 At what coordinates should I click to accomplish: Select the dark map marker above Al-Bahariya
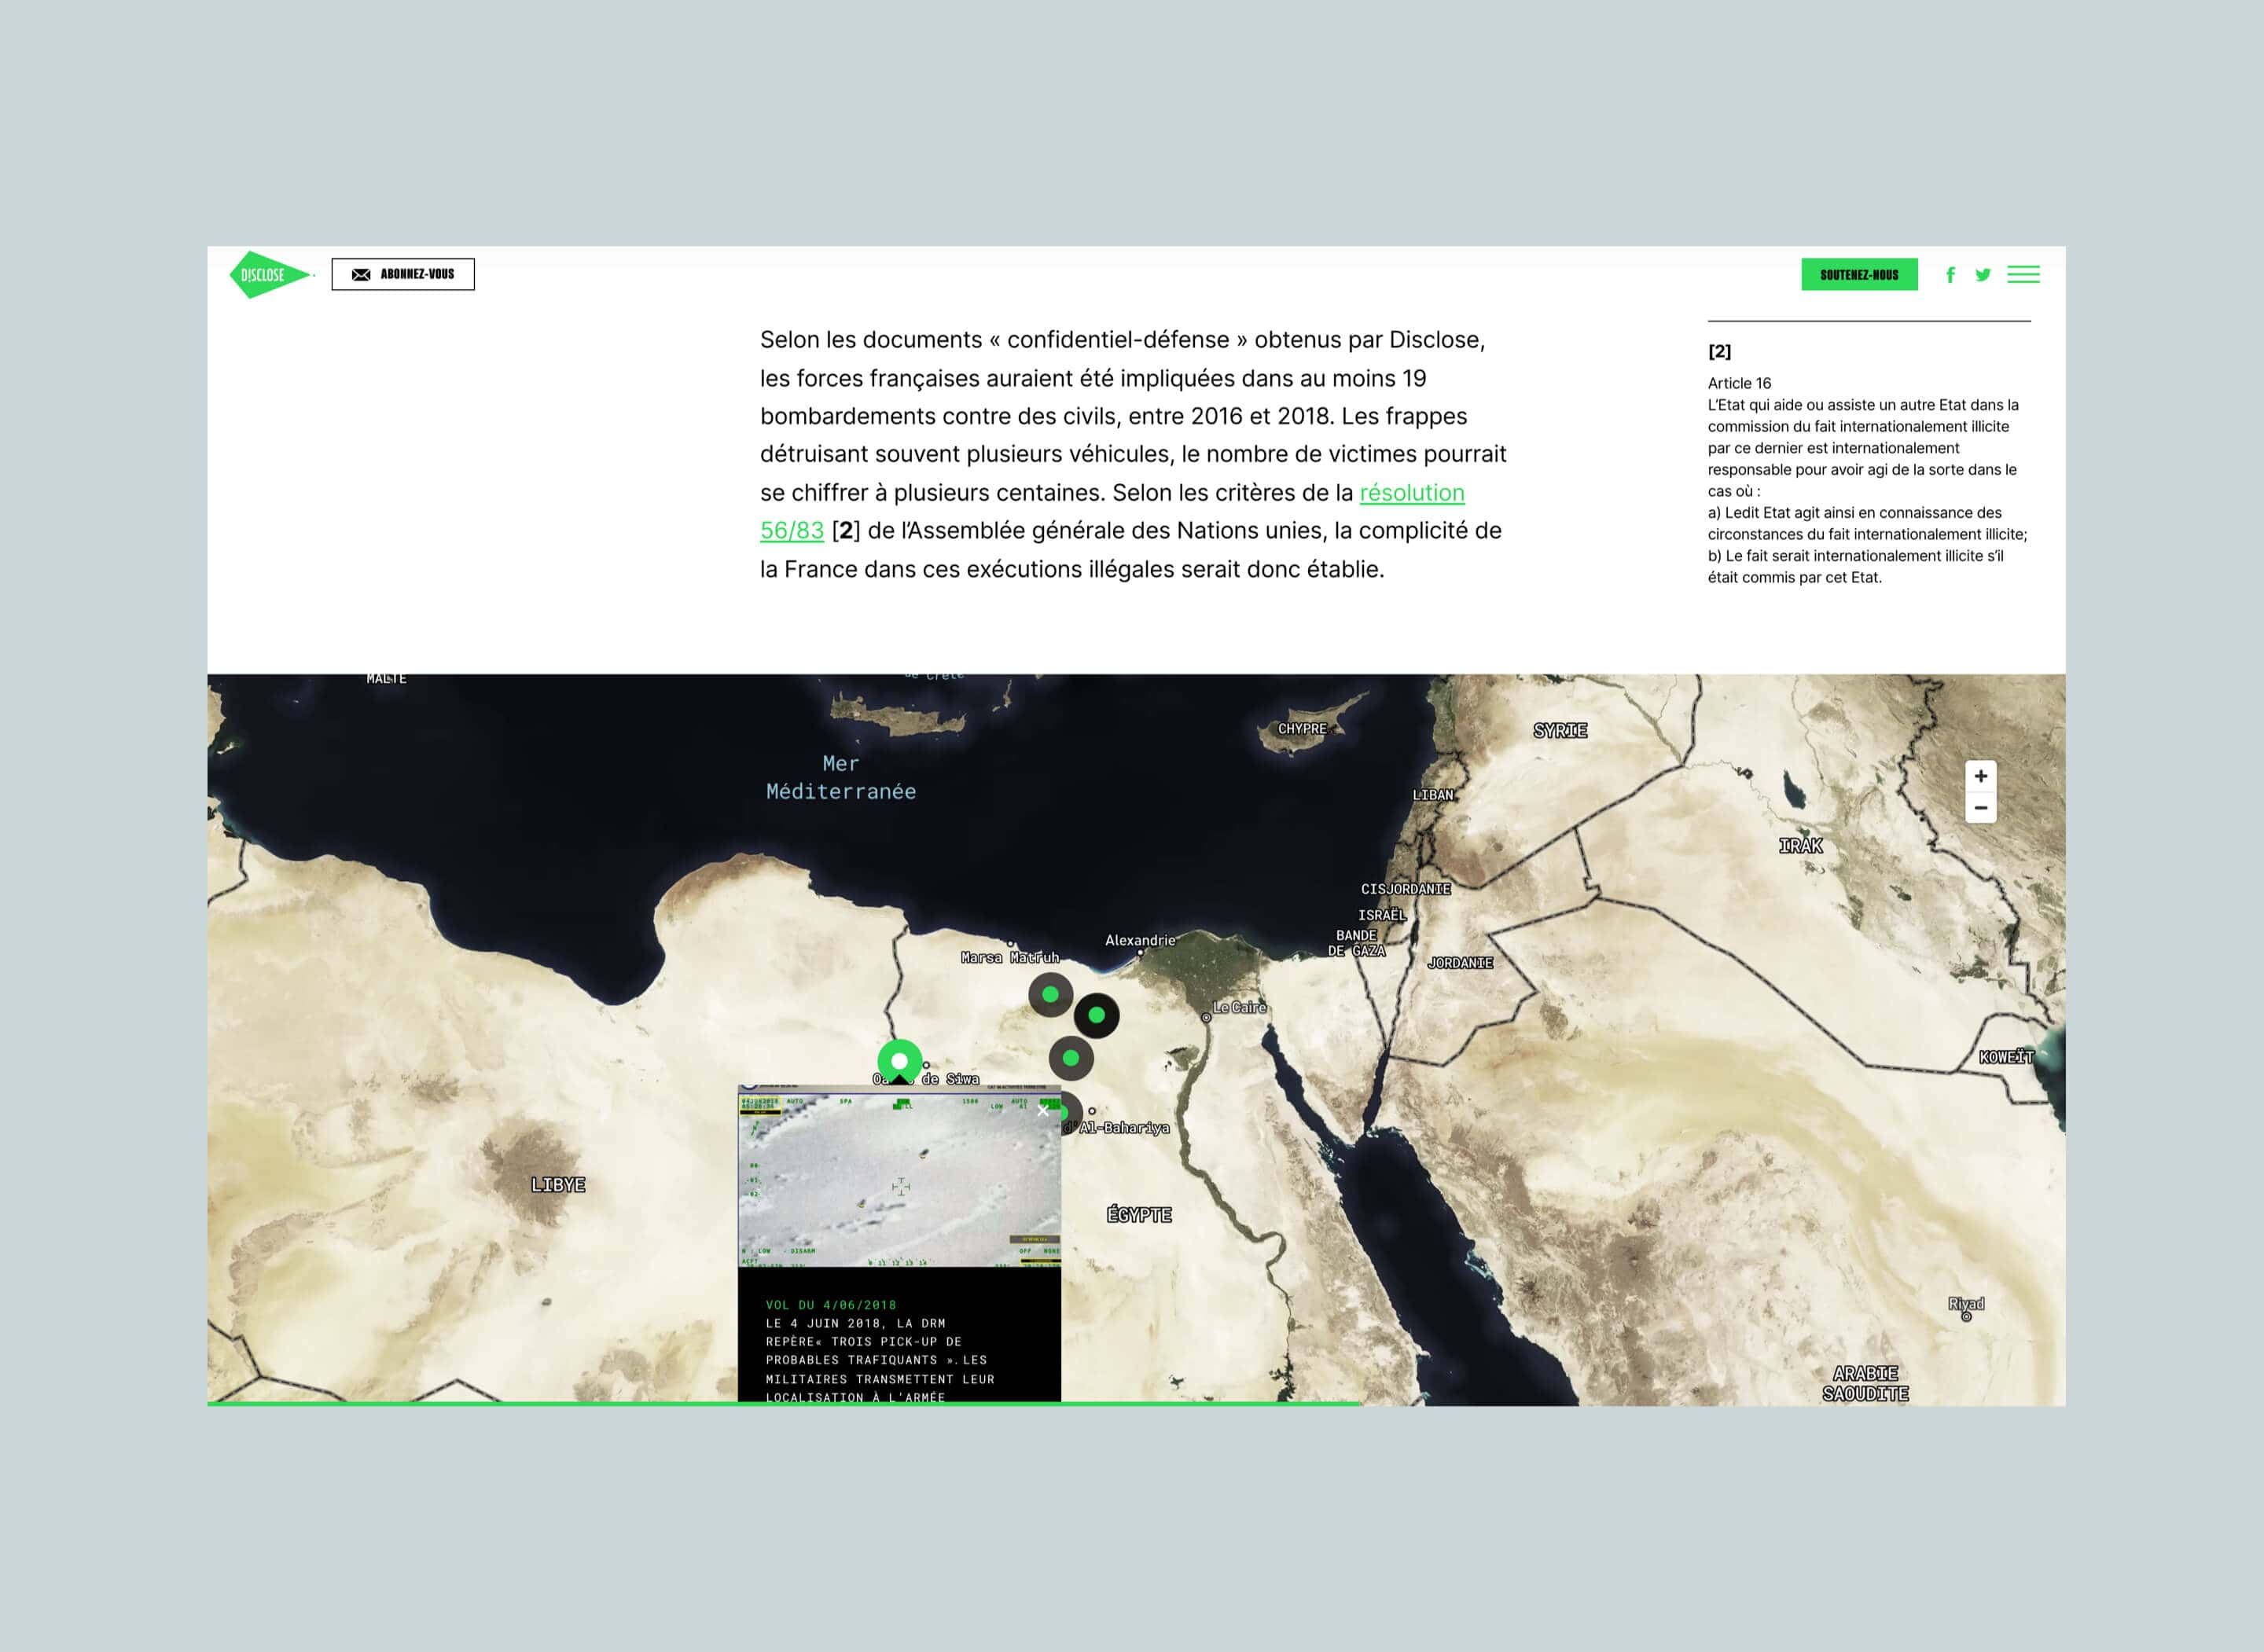1071,1058
